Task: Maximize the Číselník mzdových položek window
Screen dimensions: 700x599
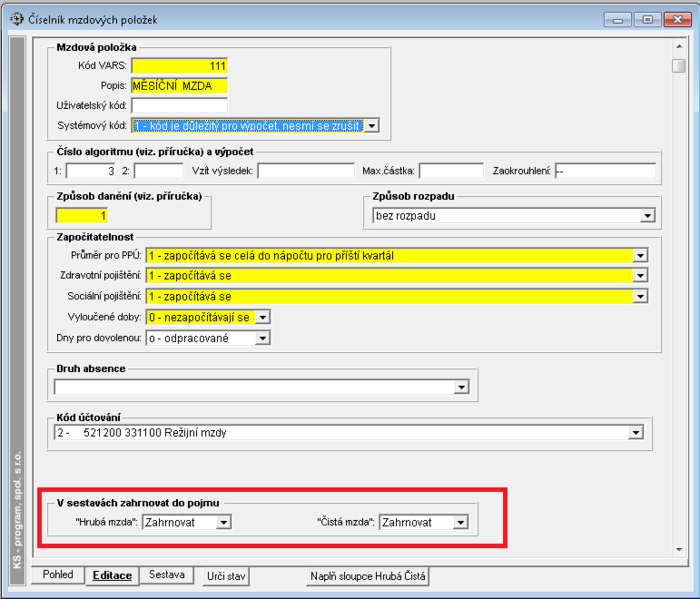Action: [x=647, y=20]
